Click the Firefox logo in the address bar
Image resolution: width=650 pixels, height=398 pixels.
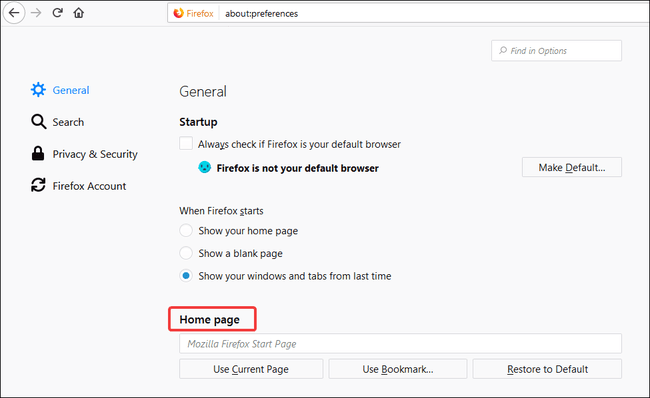point(178,13)
